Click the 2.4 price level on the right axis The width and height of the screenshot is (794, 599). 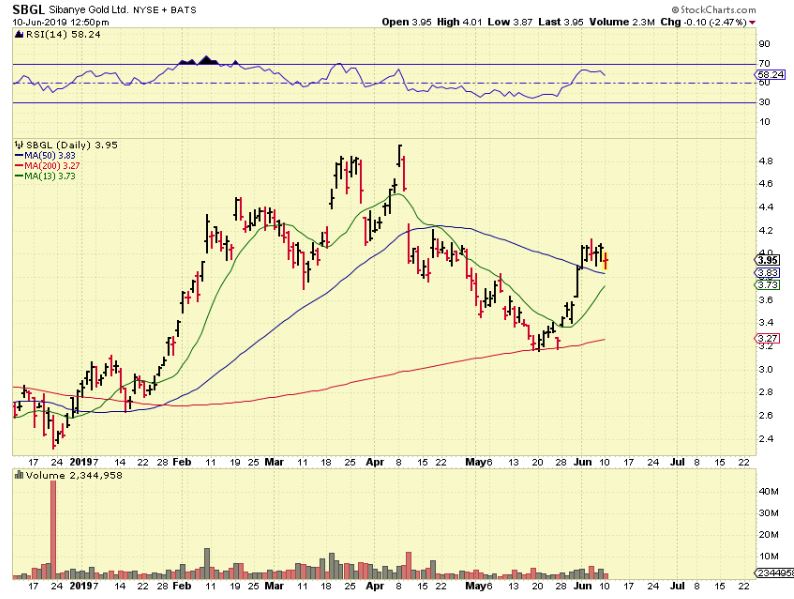766,439
